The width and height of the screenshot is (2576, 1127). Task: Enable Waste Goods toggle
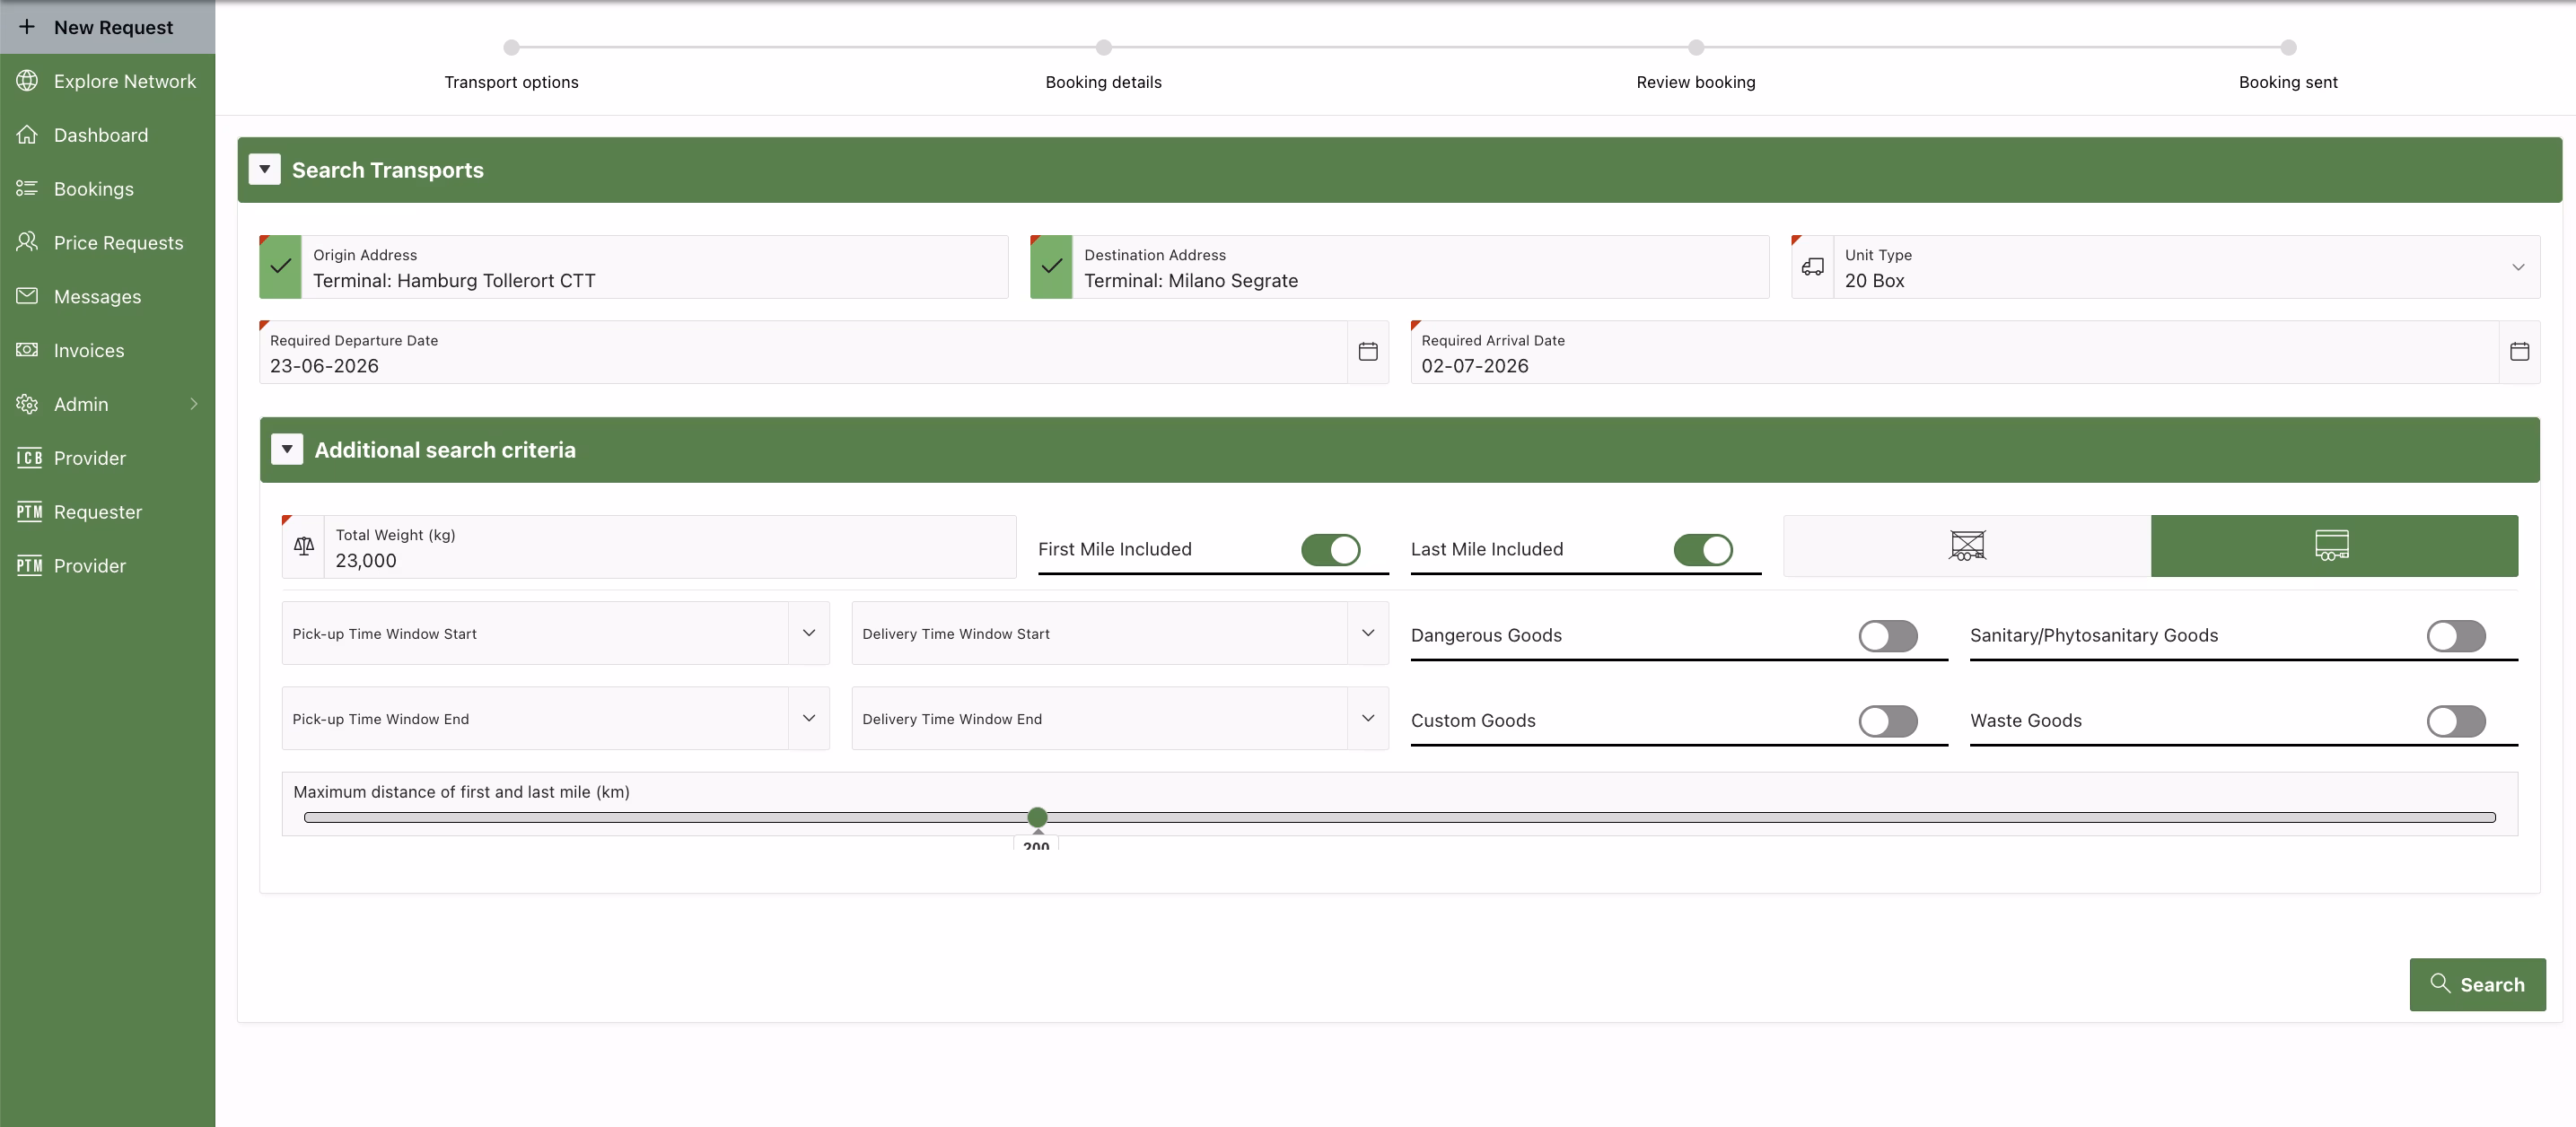pos(2456,721)
